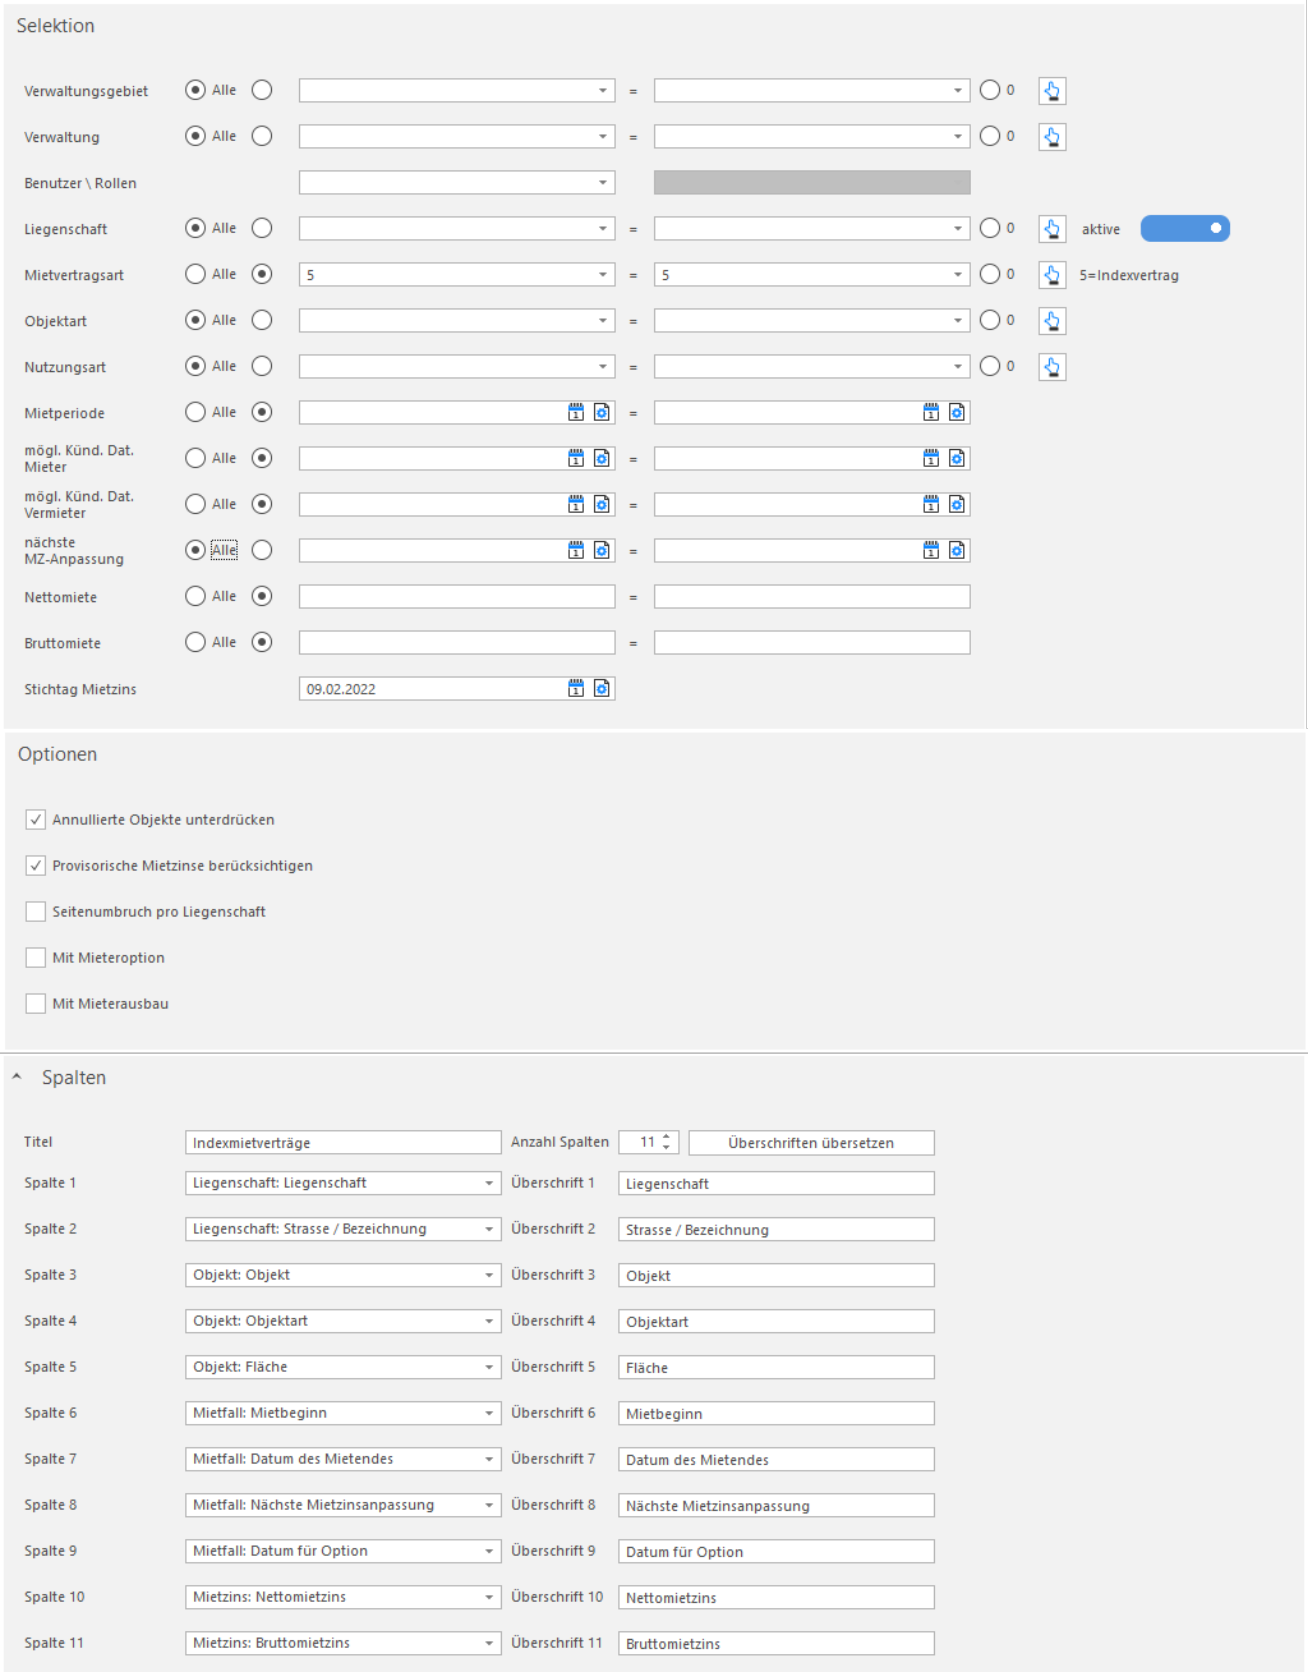
Task: Open calendar icon for Stichtag Mietzins
Action: [576, 688]
